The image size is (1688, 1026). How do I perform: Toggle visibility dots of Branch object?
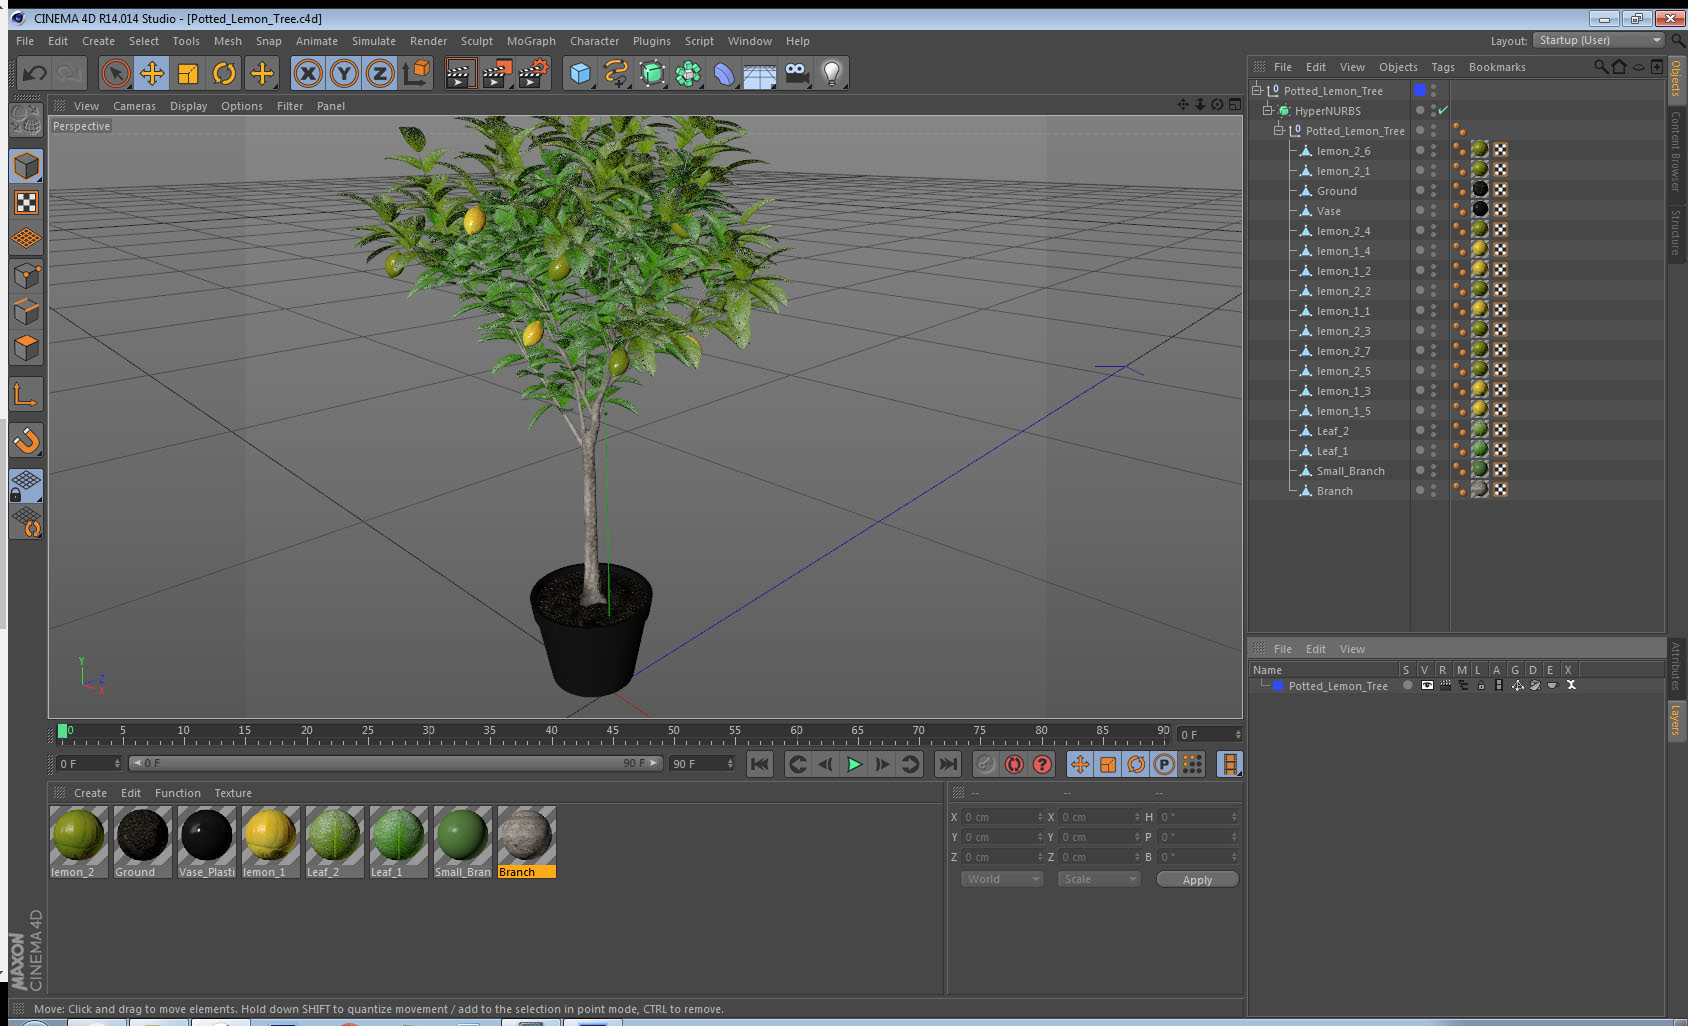point(1433,490)
